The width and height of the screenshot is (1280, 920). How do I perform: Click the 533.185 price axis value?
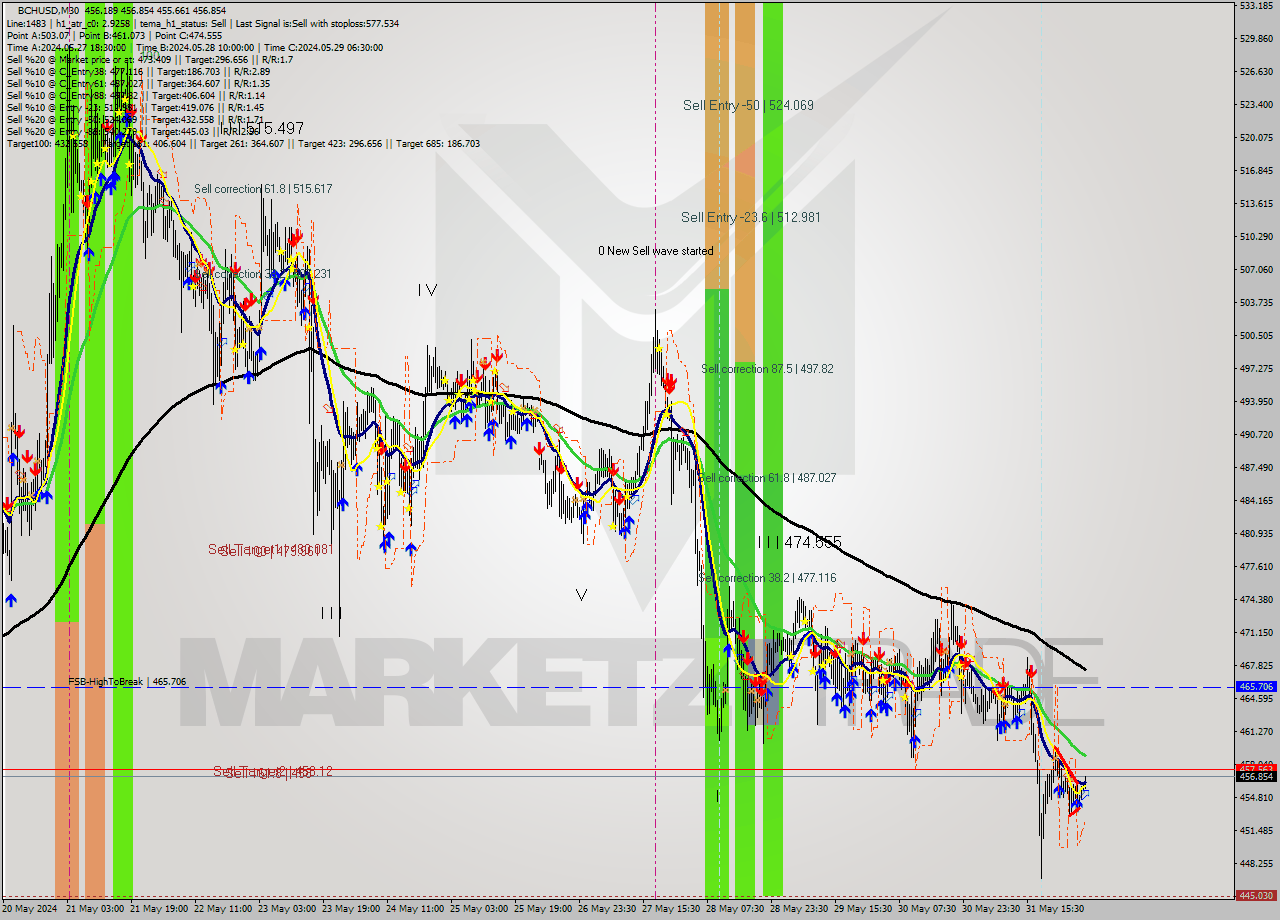(1256, 5)
